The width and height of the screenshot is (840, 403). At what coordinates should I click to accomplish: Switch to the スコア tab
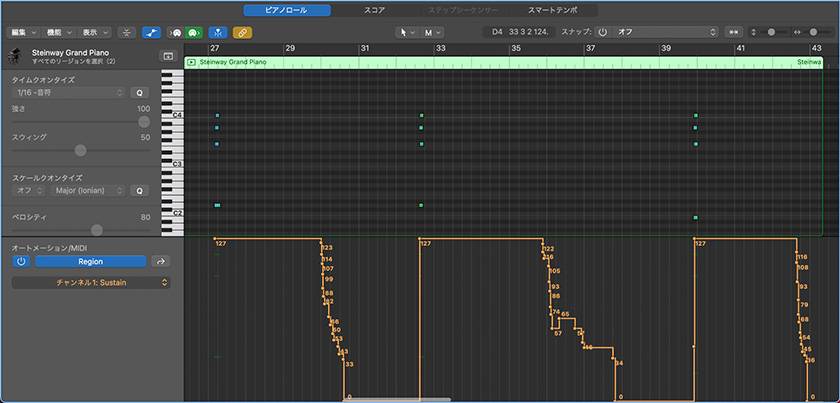(374, 9)
